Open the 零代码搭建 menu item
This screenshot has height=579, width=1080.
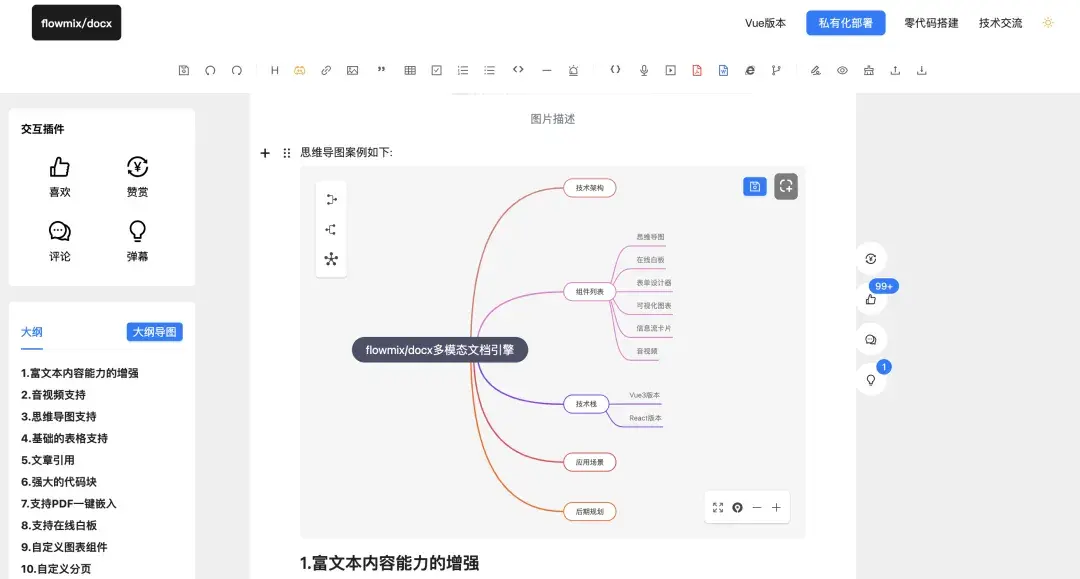(x=931, y=23)
